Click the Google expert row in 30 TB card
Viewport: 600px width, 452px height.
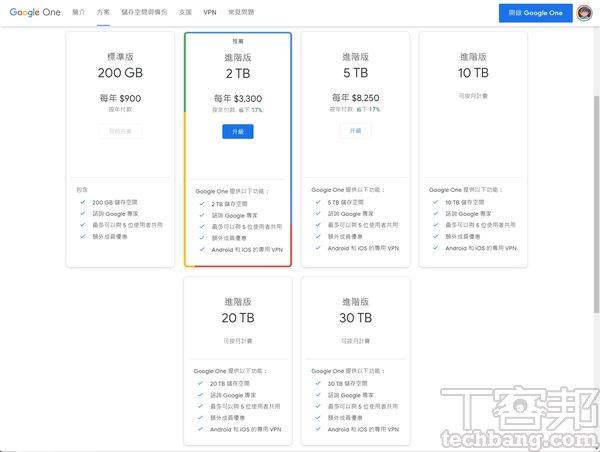[x=351, y=395]
